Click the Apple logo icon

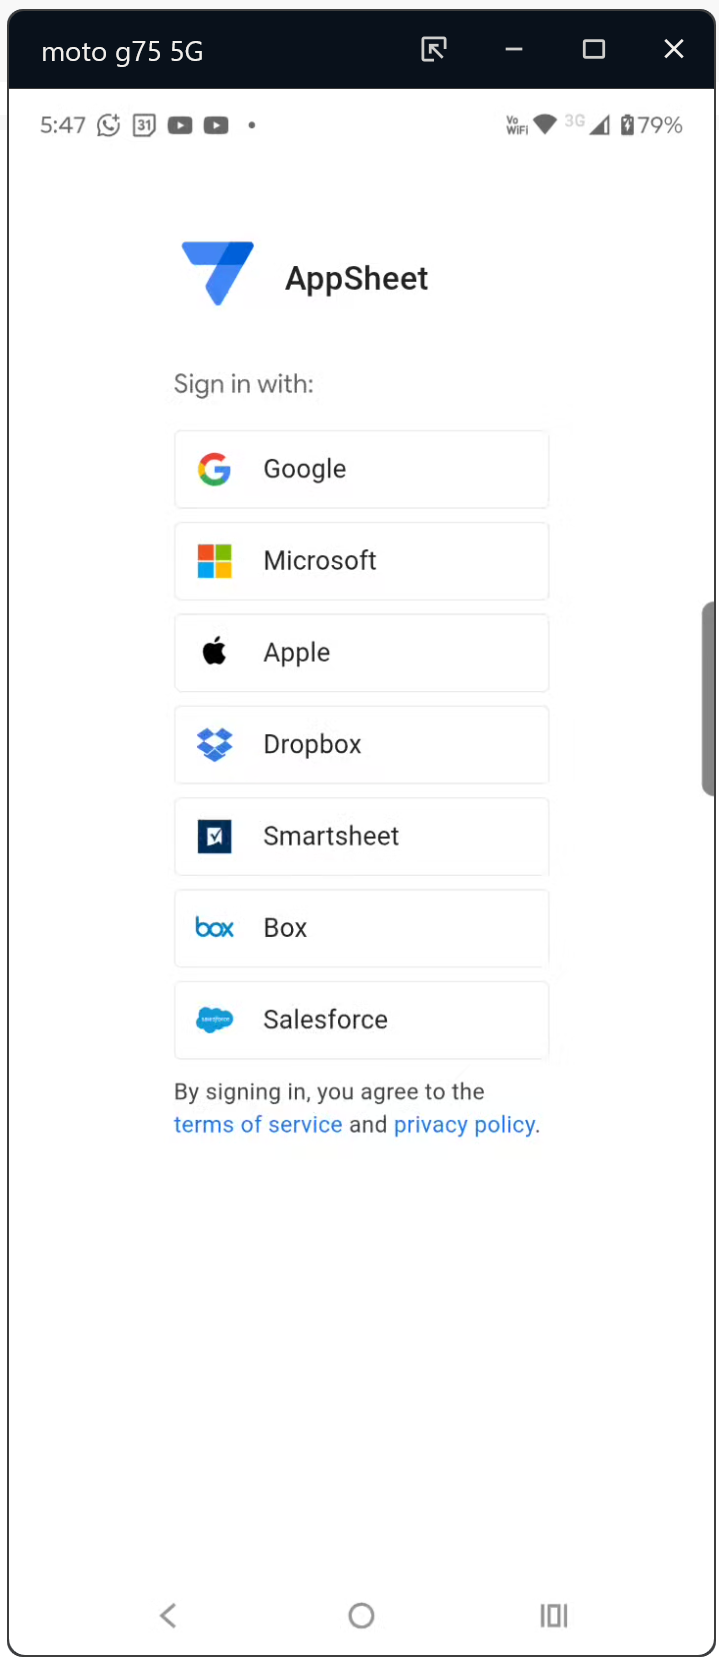coord(214,652)
